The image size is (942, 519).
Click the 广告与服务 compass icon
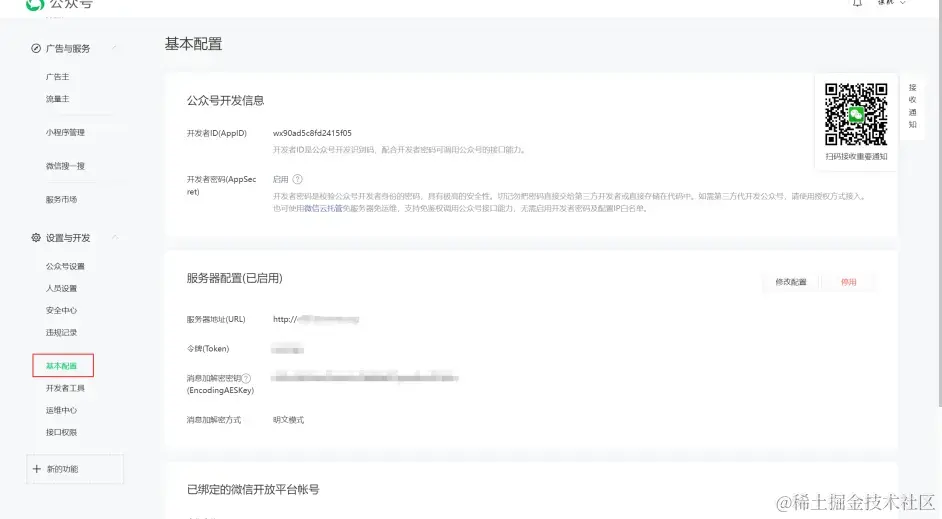coord(36,49)
